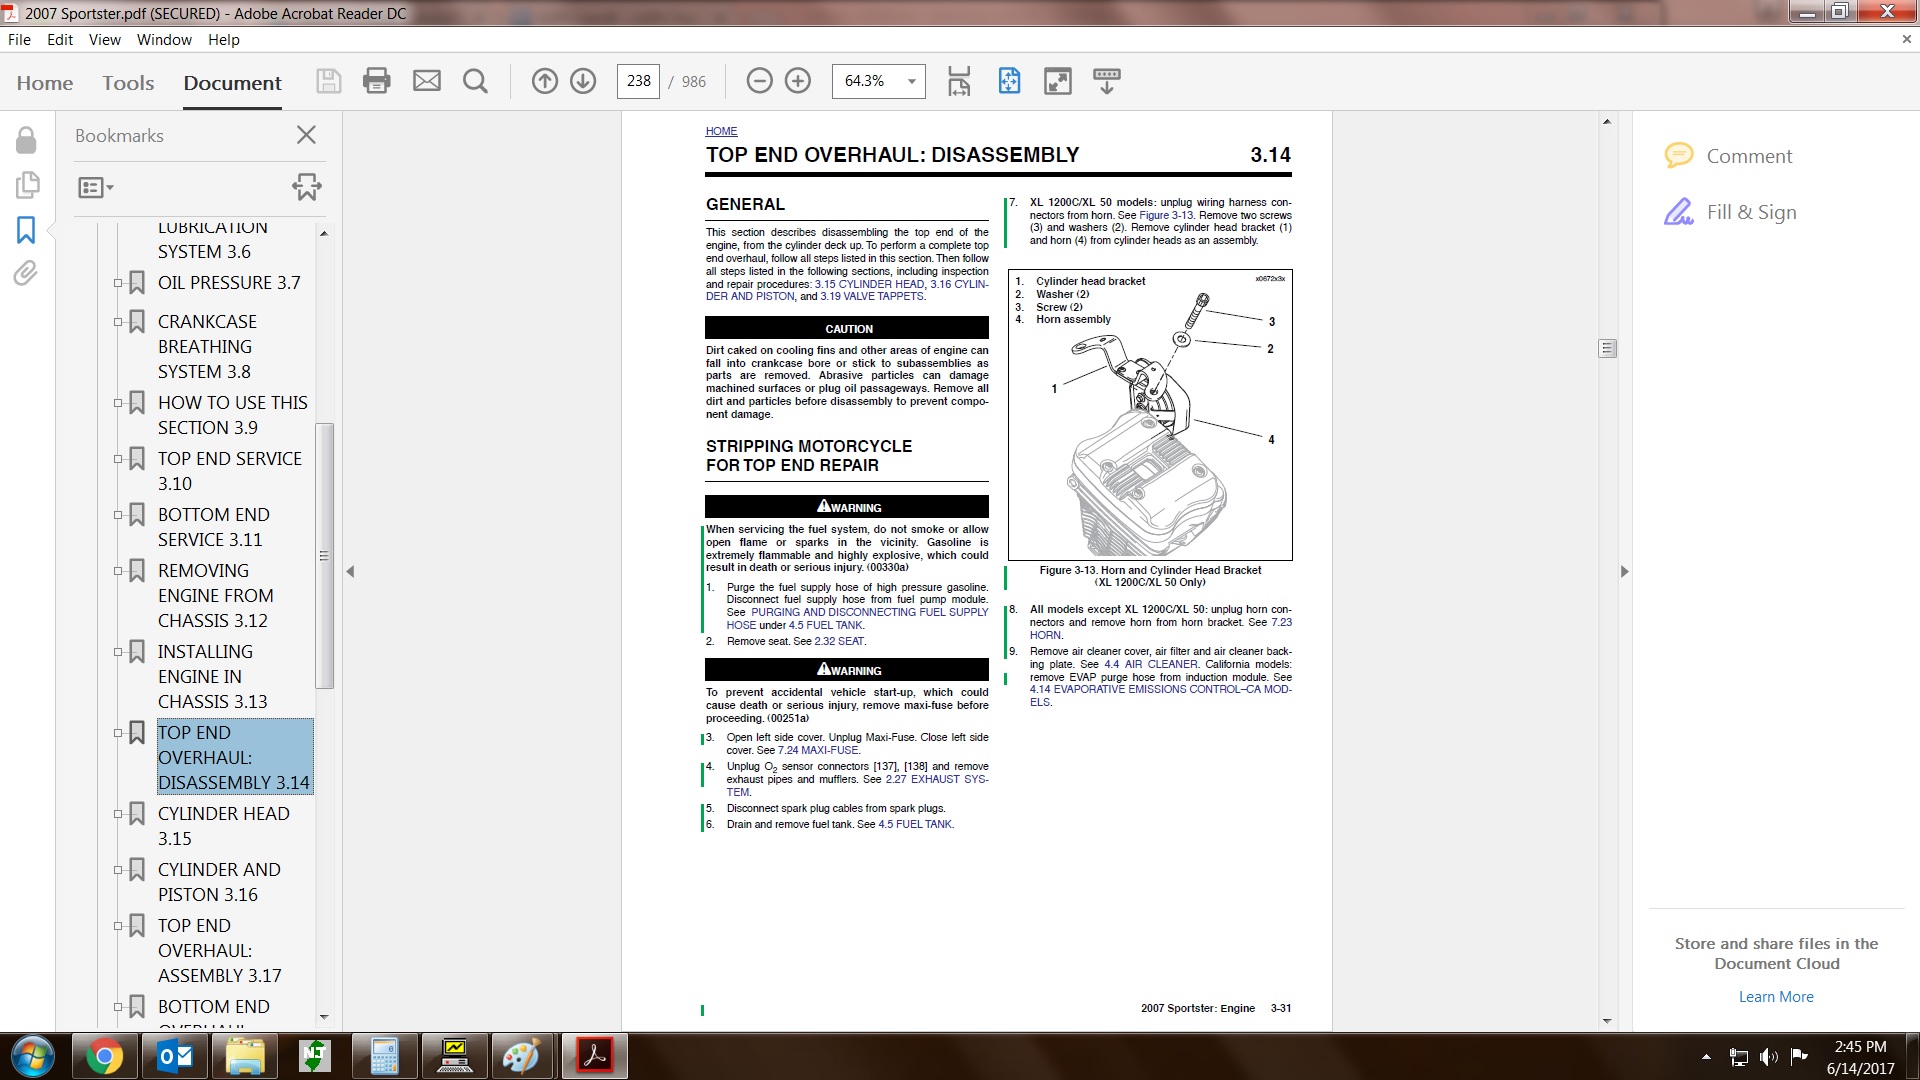The image size is (1920, 1080).
Task: Enter full screen read mode icon
Action: coord(1057,81)
